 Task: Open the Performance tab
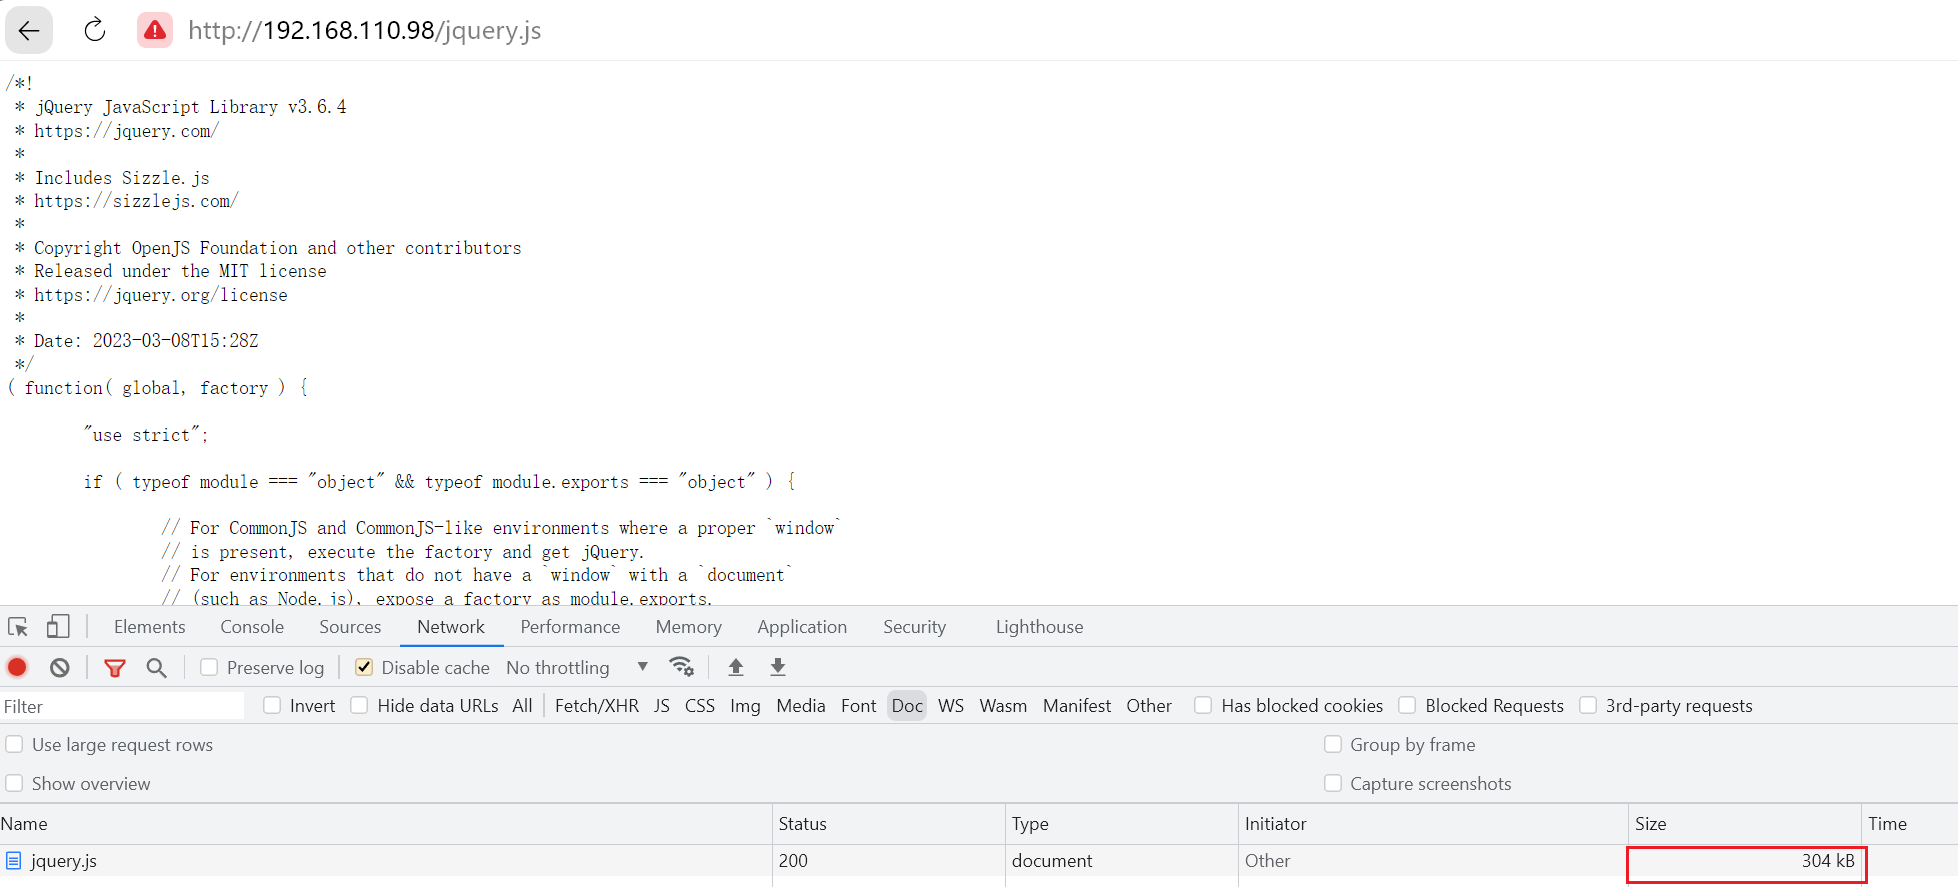pyautogui.click(x=570, y=627)
